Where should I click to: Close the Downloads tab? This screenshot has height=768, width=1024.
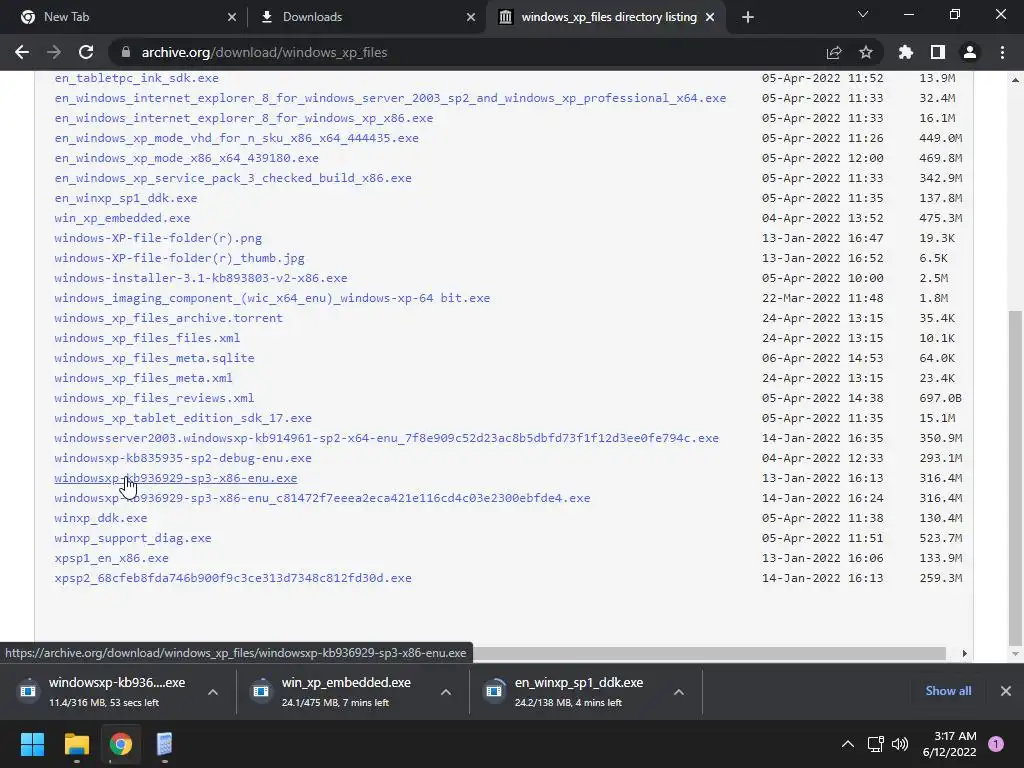coord(471,17)
